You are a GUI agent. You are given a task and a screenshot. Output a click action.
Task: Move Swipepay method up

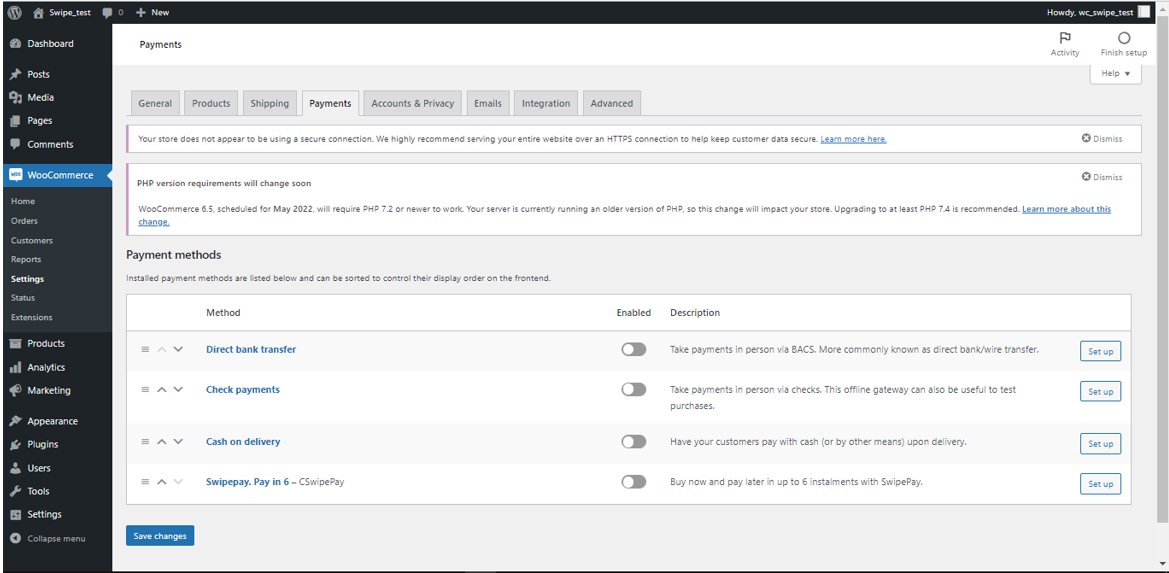click(x=162, y=481)
